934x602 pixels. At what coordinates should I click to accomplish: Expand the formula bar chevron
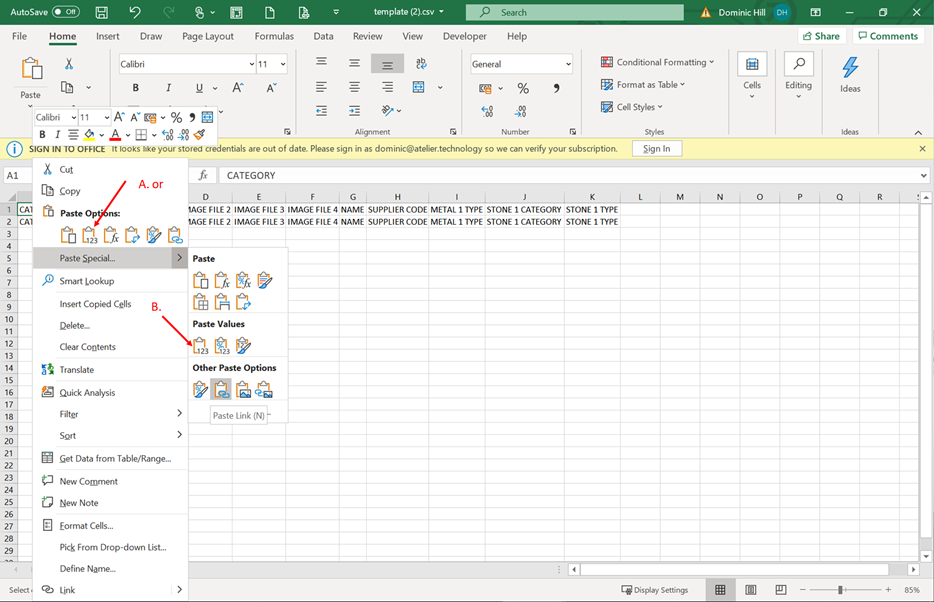click(x=923, y=176)
